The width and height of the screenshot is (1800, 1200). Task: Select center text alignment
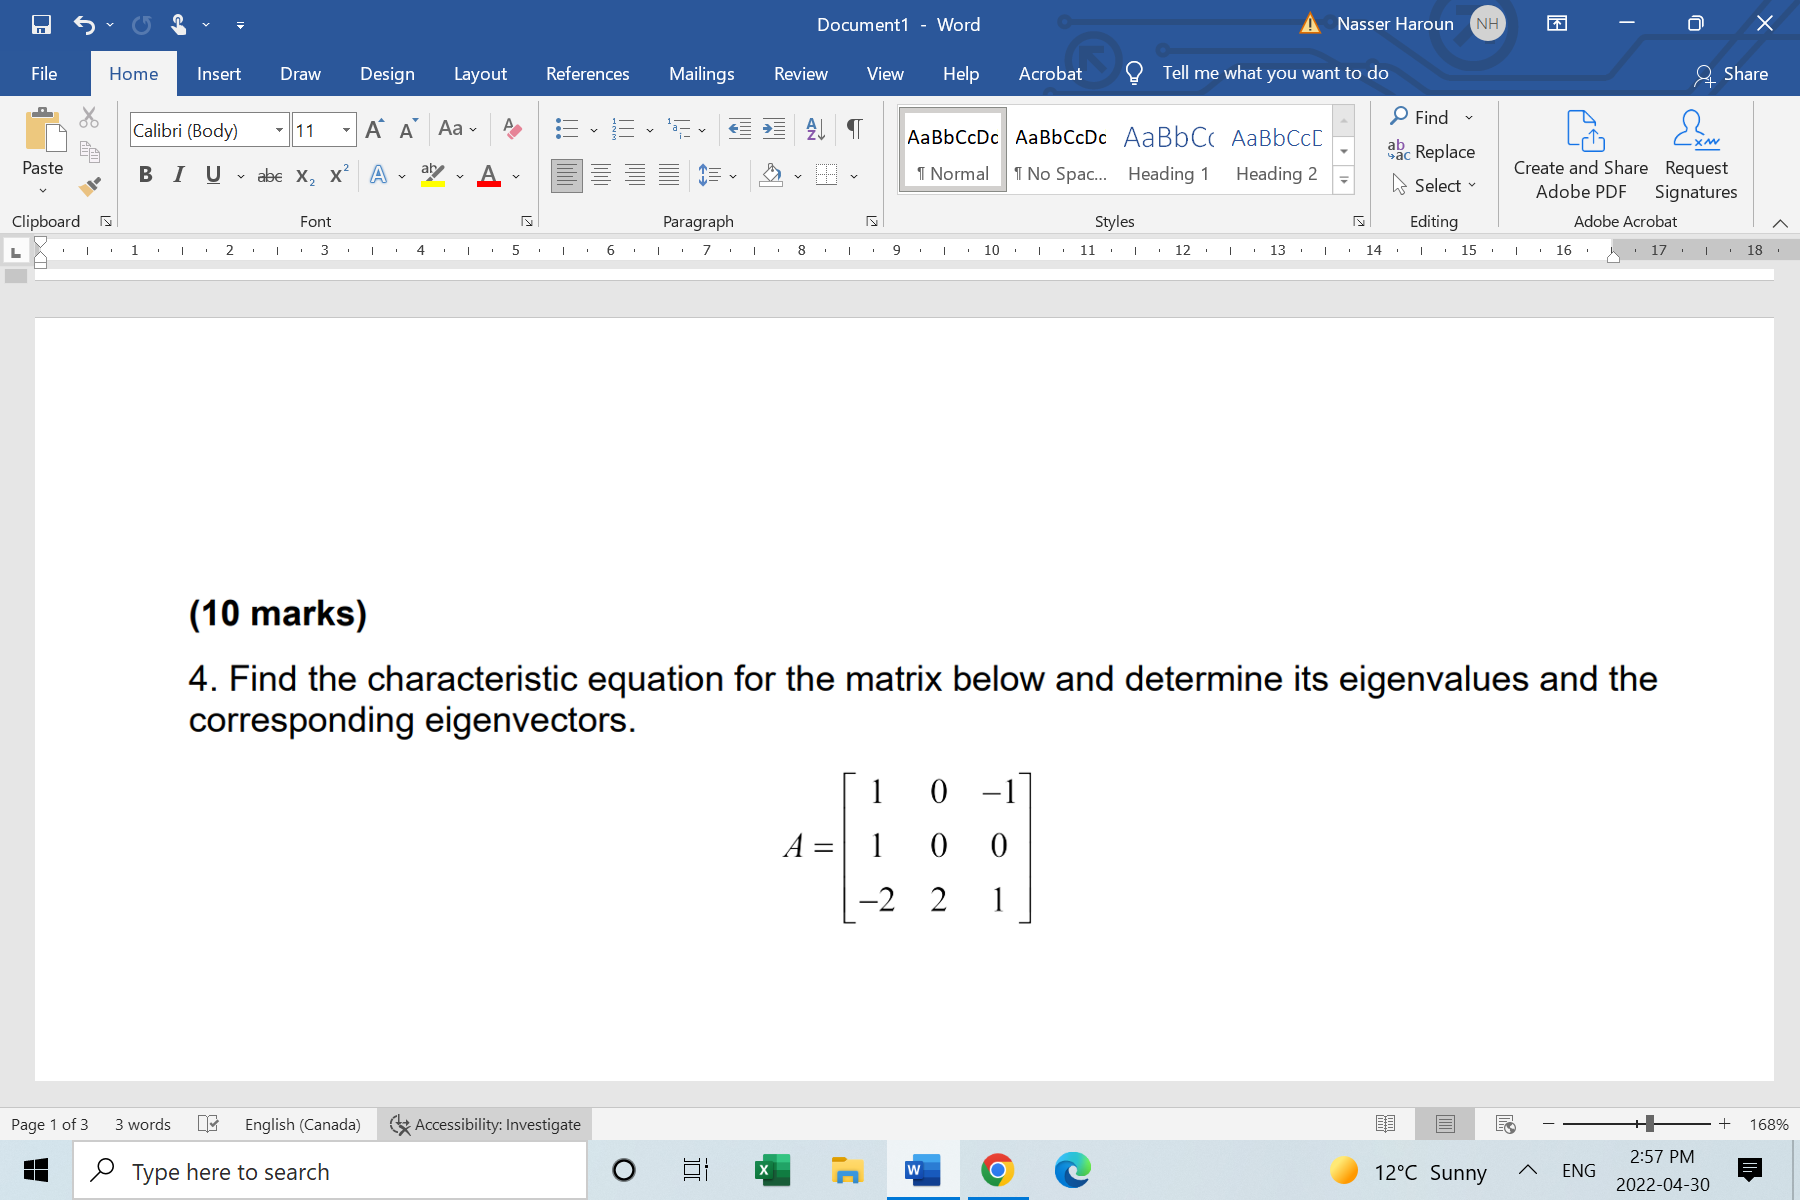tap(600, 174)
